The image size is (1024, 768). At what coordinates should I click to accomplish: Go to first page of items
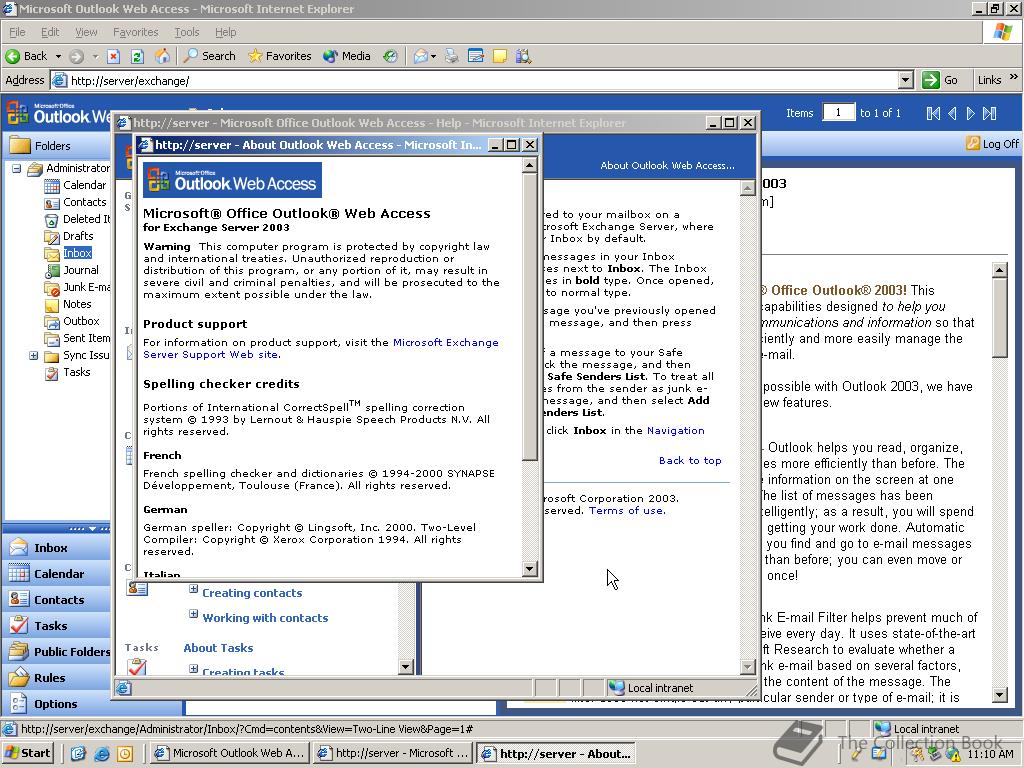coord(933,114)
